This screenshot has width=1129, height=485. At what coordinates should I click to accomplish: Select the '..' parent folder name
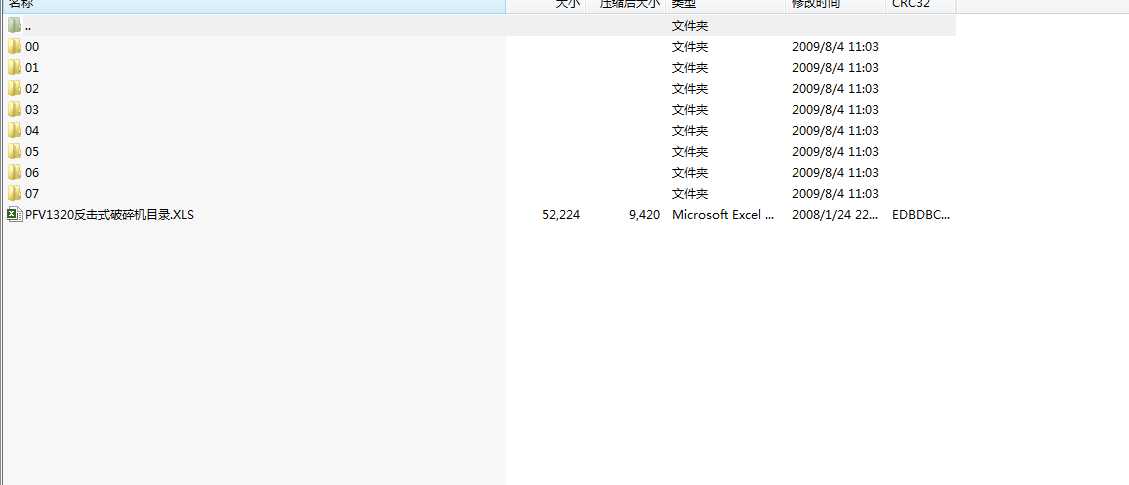(x=28, y=27)
